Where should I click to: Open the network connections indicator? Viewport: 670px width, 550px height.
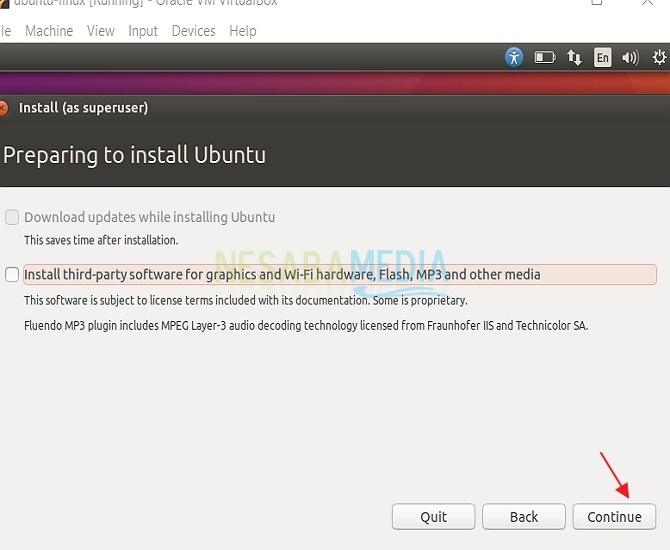click(x=574, y=57)
